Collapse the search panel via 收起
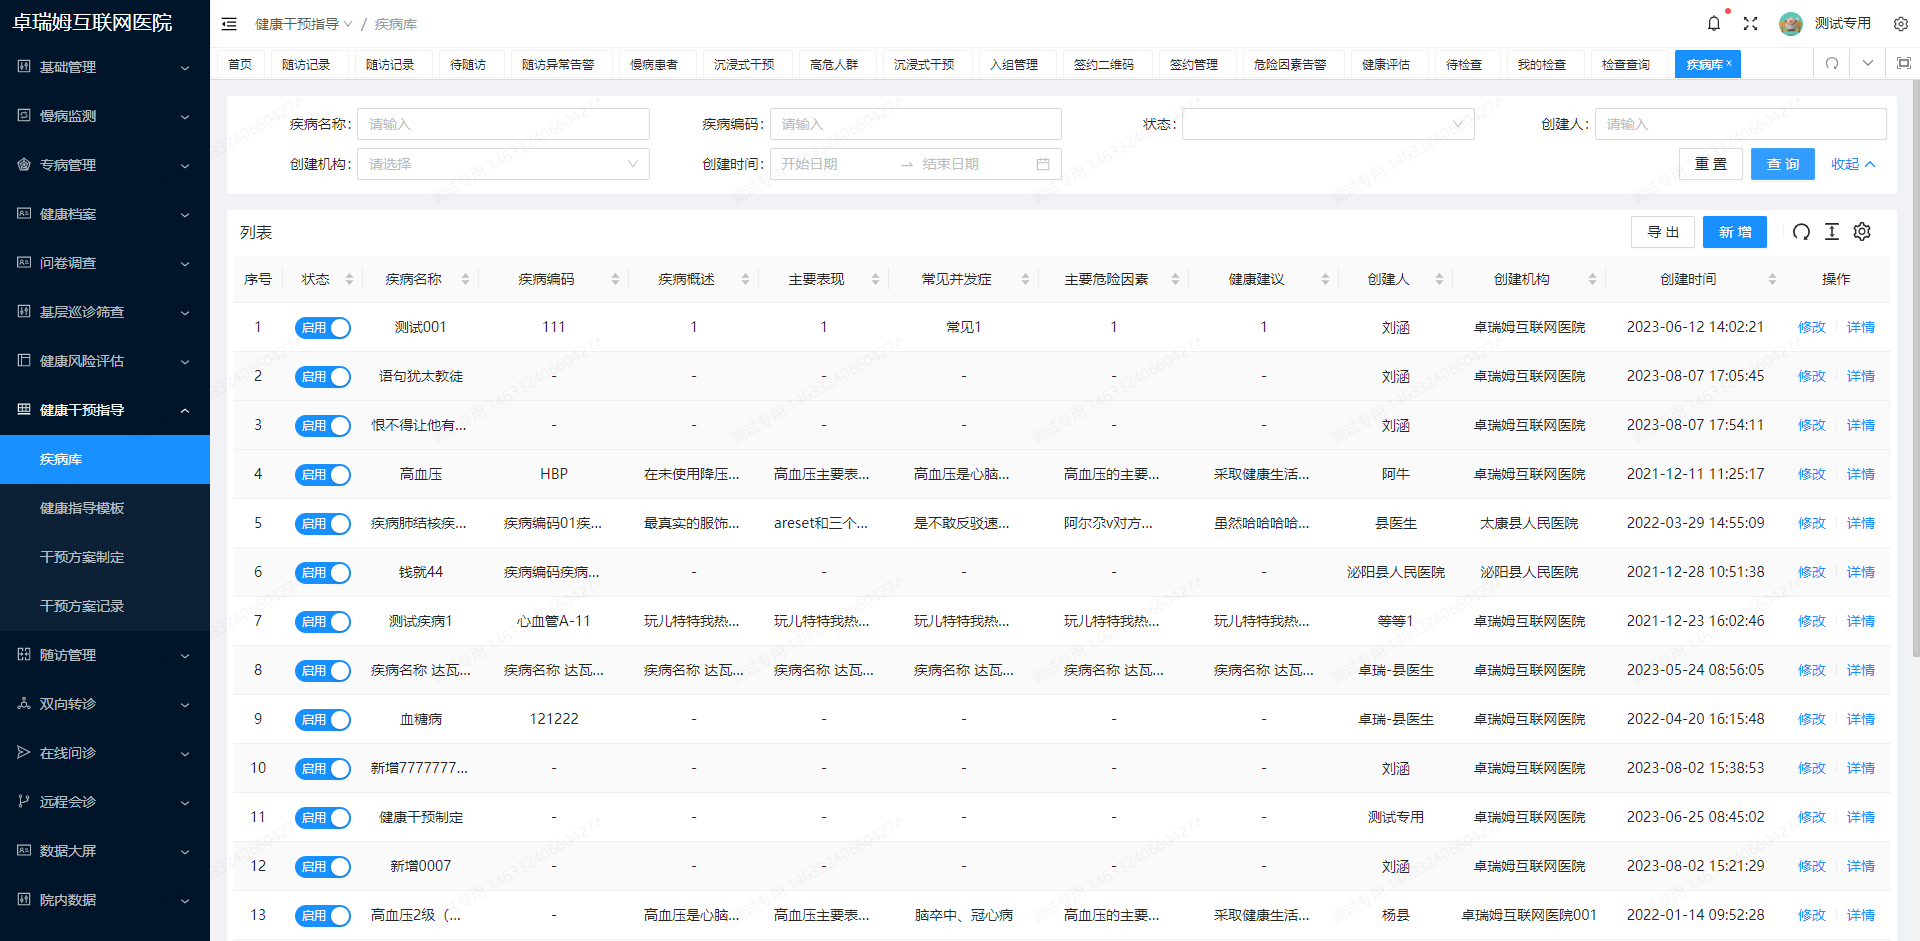Viewport: 1920px width, 941px height. (1852, 163)
